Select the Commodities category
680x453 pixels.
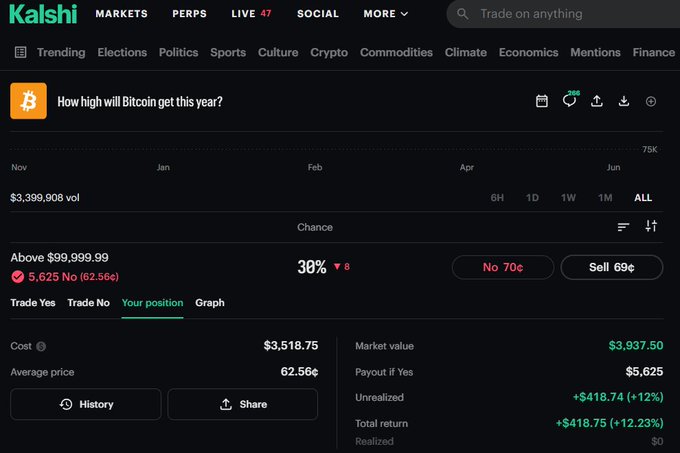(x=396, y=52)
